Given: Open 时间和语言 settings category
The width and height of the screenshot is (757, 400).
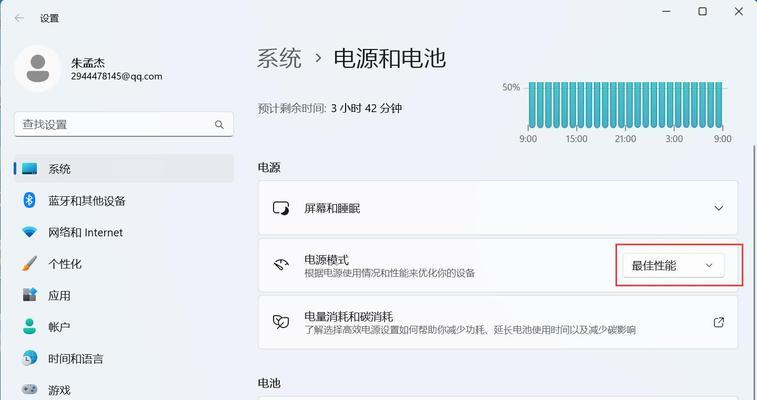Looking at the screenshot, I should pos(124,359).
